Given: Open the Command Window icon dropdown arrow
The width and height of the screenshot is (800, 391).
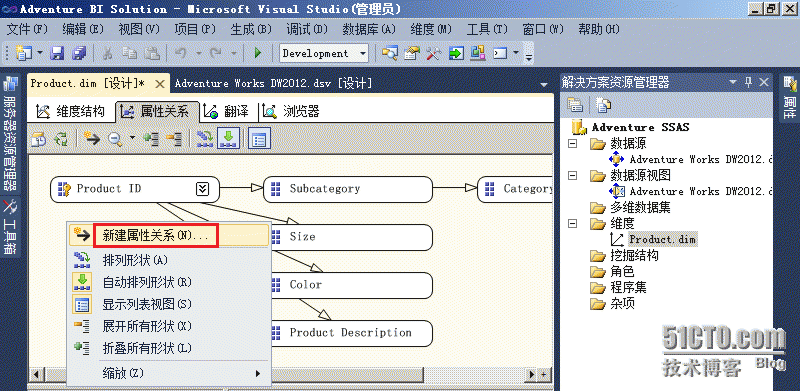Looking at the screenshot, I should pos(516,53).
